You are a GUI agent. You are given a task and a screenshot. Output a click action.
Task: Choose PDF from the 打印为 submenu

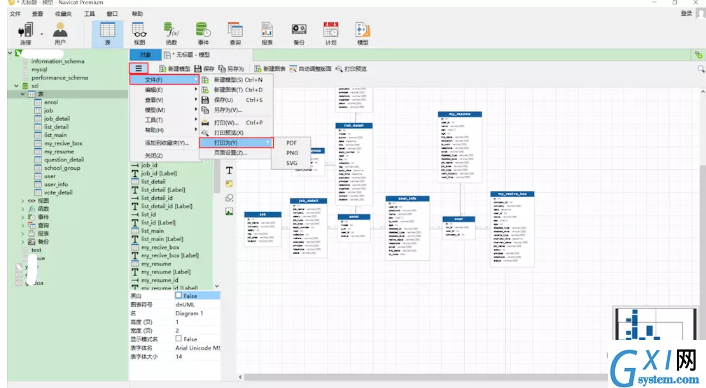tap(291, 143)
